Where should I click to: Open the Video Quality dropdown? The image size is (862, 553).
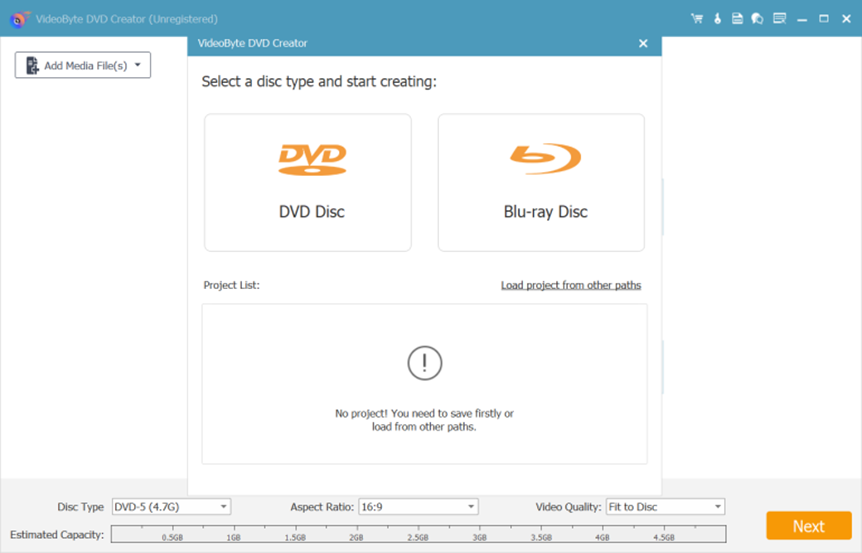click(665, 507)
